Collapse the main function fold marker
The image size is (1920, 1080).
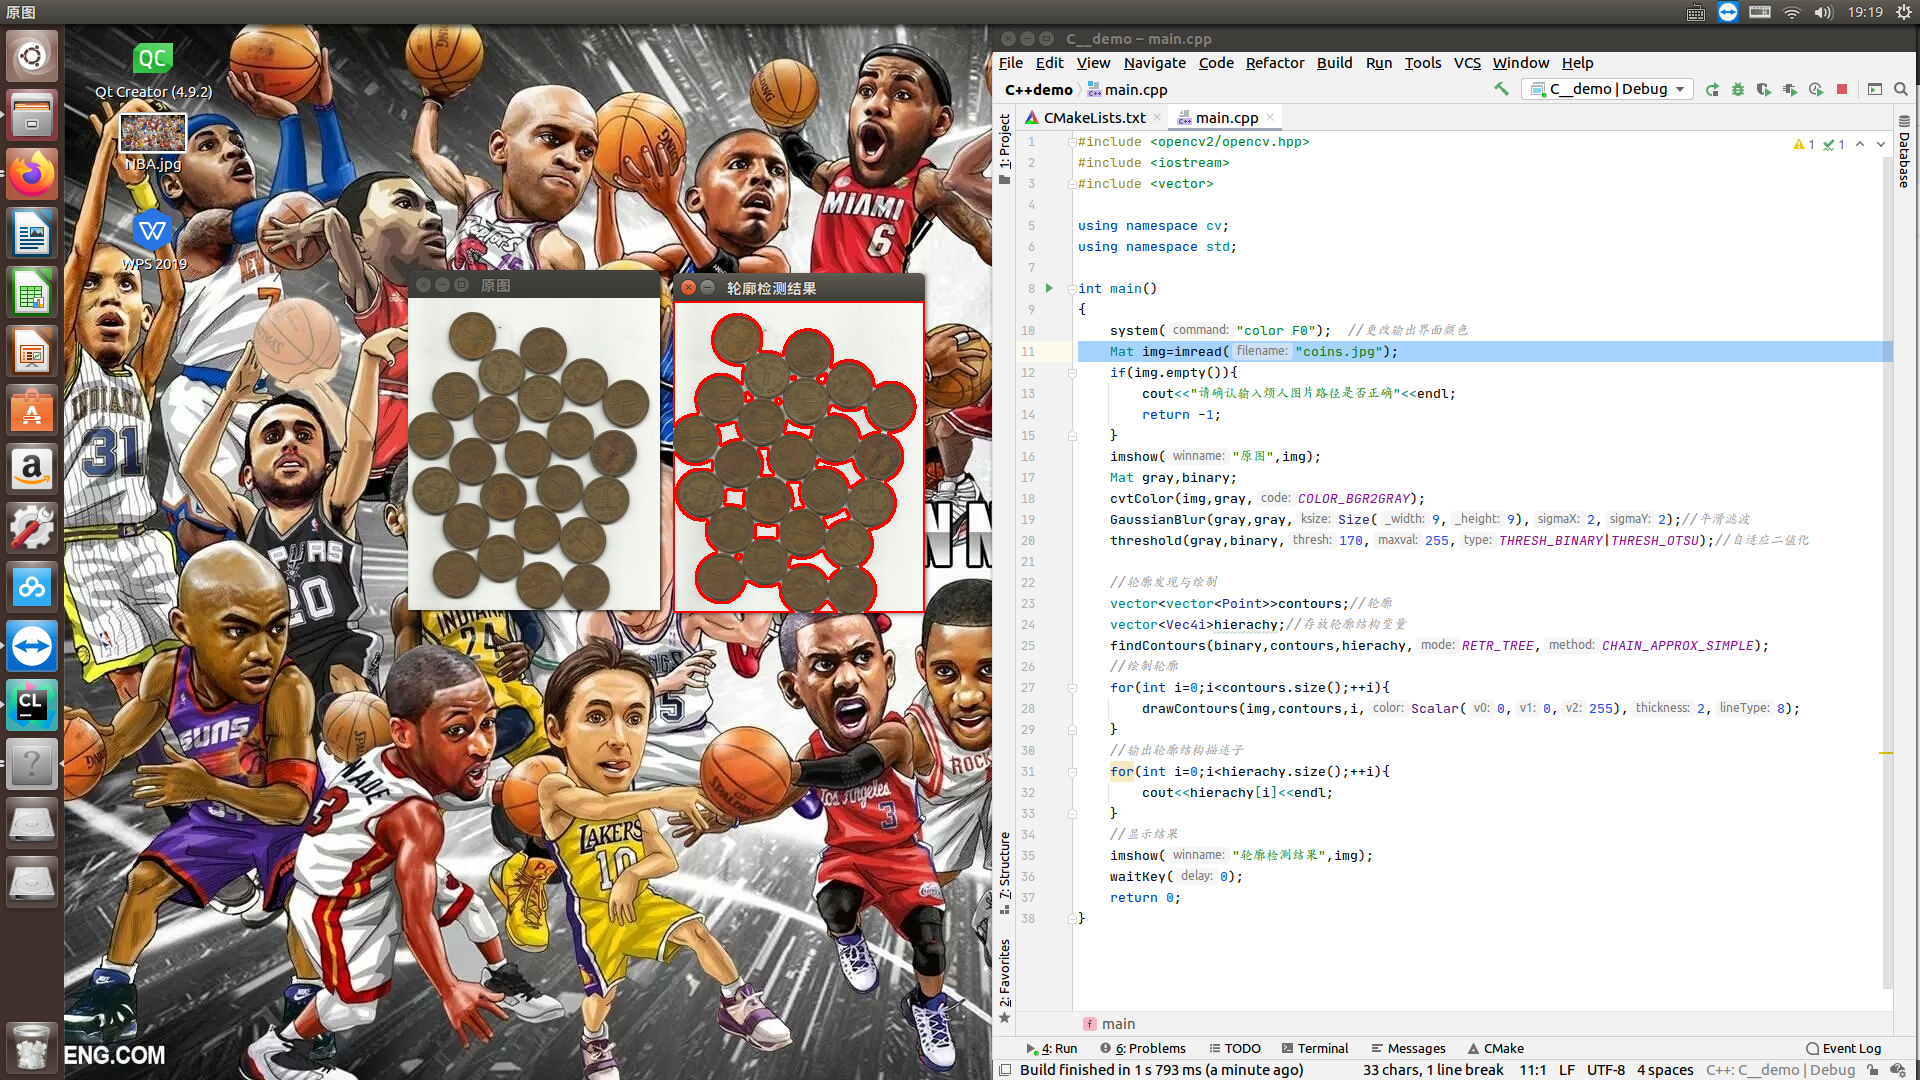click(x=1072, y=289)
